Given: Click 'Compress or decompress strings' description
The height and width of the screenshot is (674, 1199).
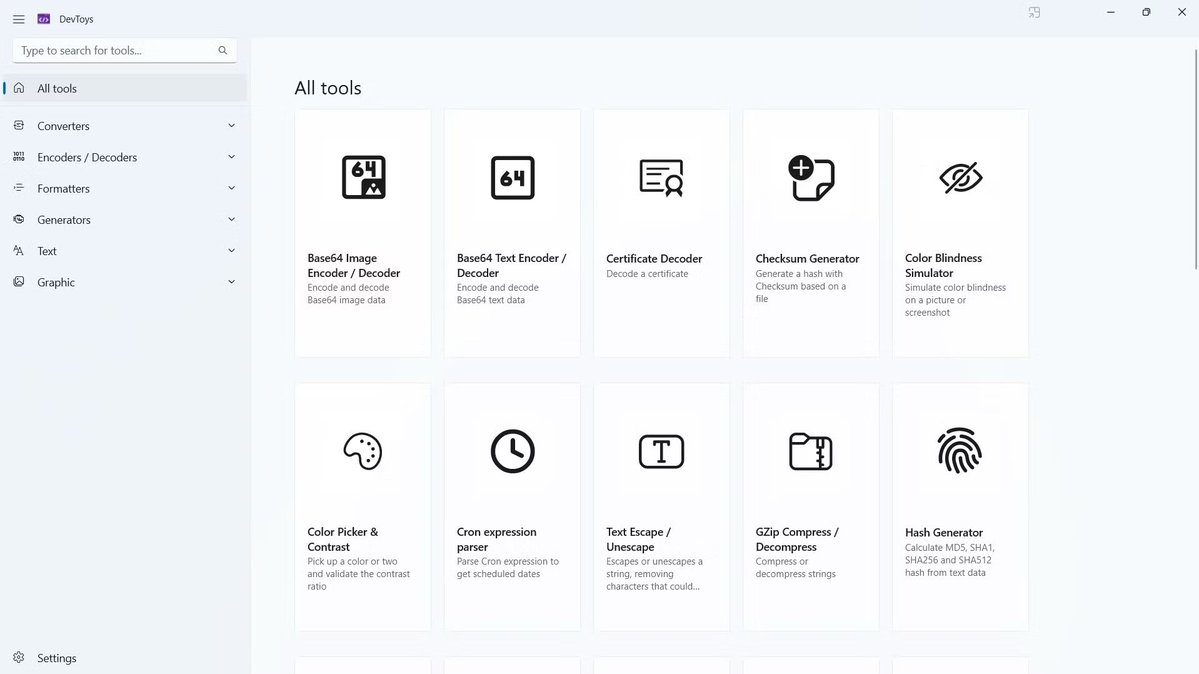Looking at the screenshot, I should tap(795, 568).
